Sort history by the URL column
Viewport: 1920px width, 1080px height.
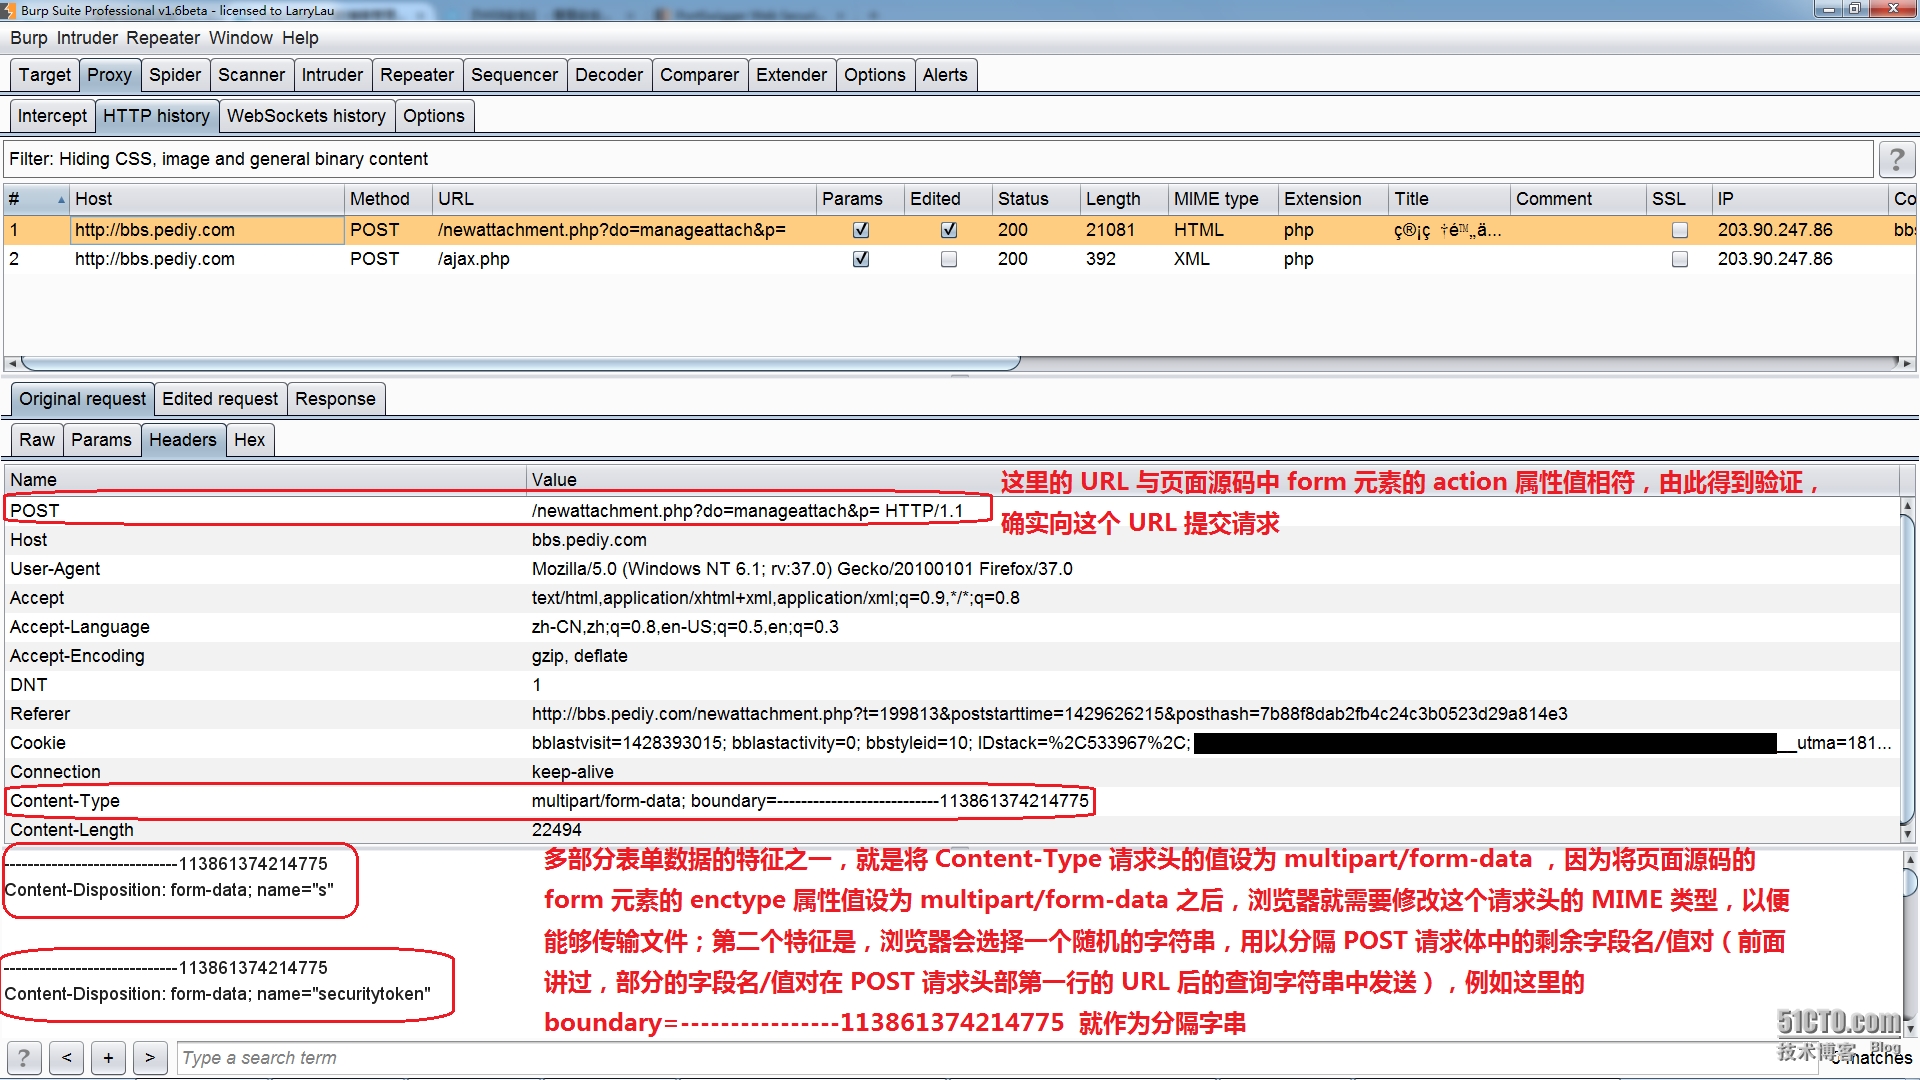tap(624, 199)
